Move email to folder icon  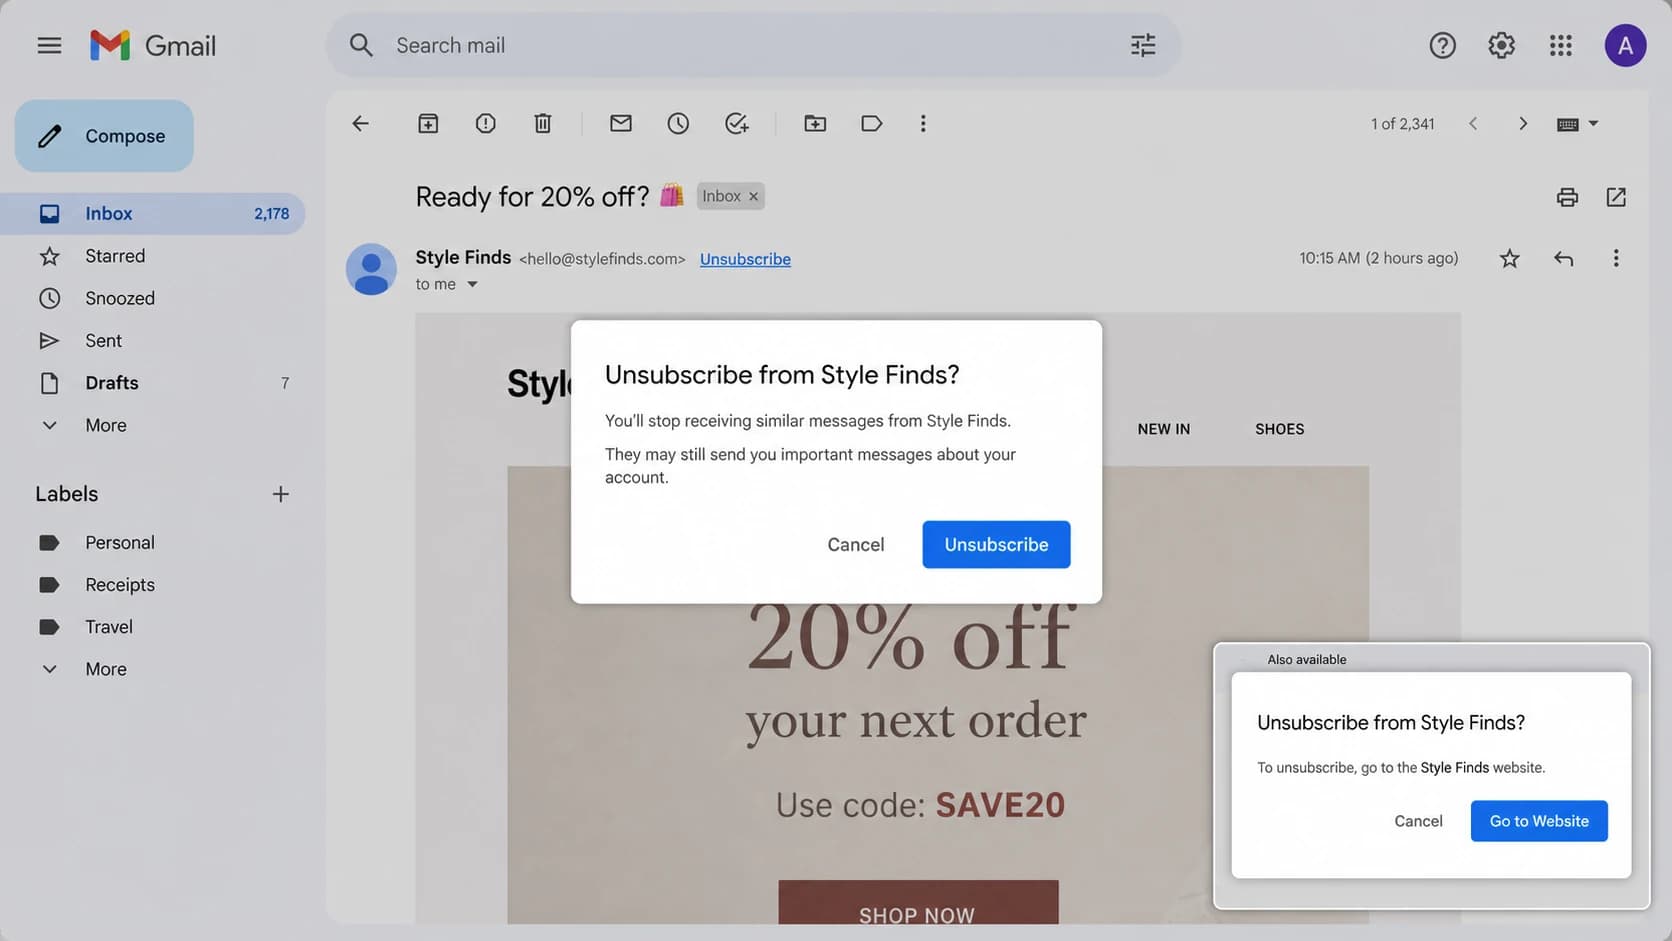(x=815, y=123)
